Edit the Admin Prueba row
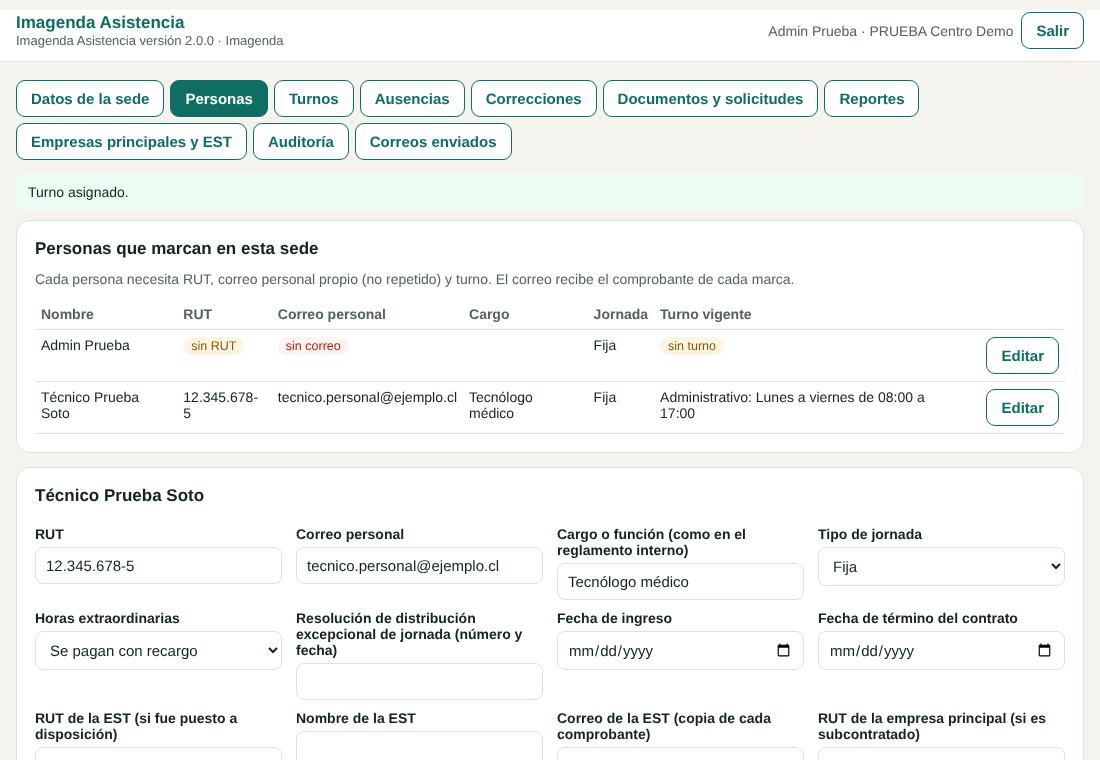Viewport: 1100px width, 760px height. click(1022, 356)
